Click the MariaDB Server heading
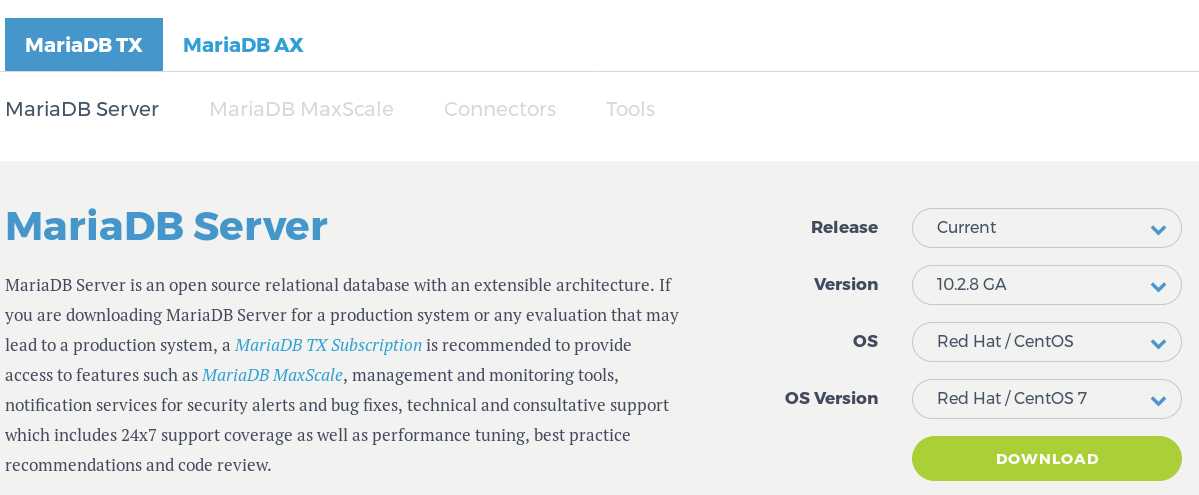 pyautogui.click(x=166, y=226)
